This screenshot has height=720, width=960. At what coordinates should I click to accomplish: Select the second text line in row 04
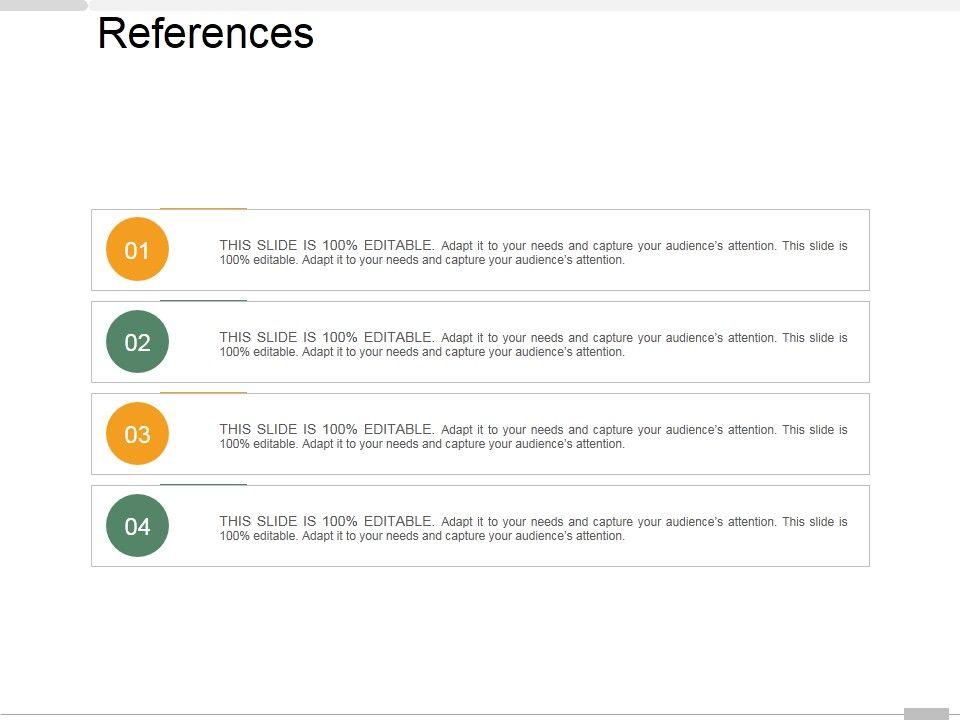(422, 536)
